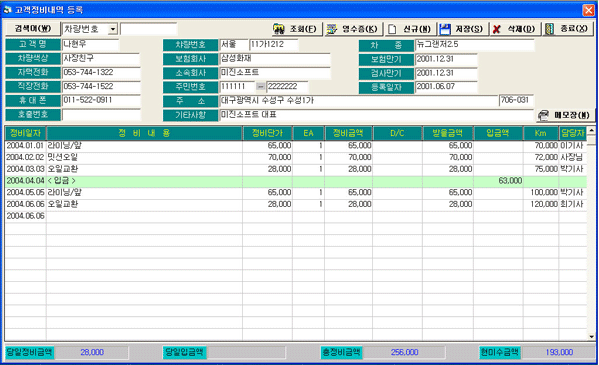The height and width of the screenshot is (365, 599).
Task: Click the 당일정비금액 value 28,000
Action: (x=92, y=352)
